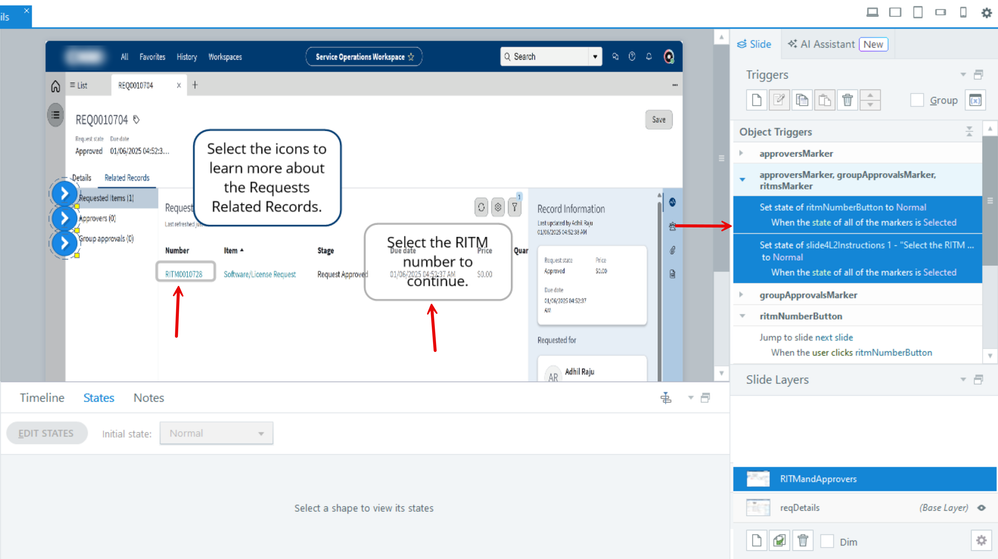Open the Slide Layers panel options arrow
Viewport: 998px width, 559px height.
click(963, 379)
